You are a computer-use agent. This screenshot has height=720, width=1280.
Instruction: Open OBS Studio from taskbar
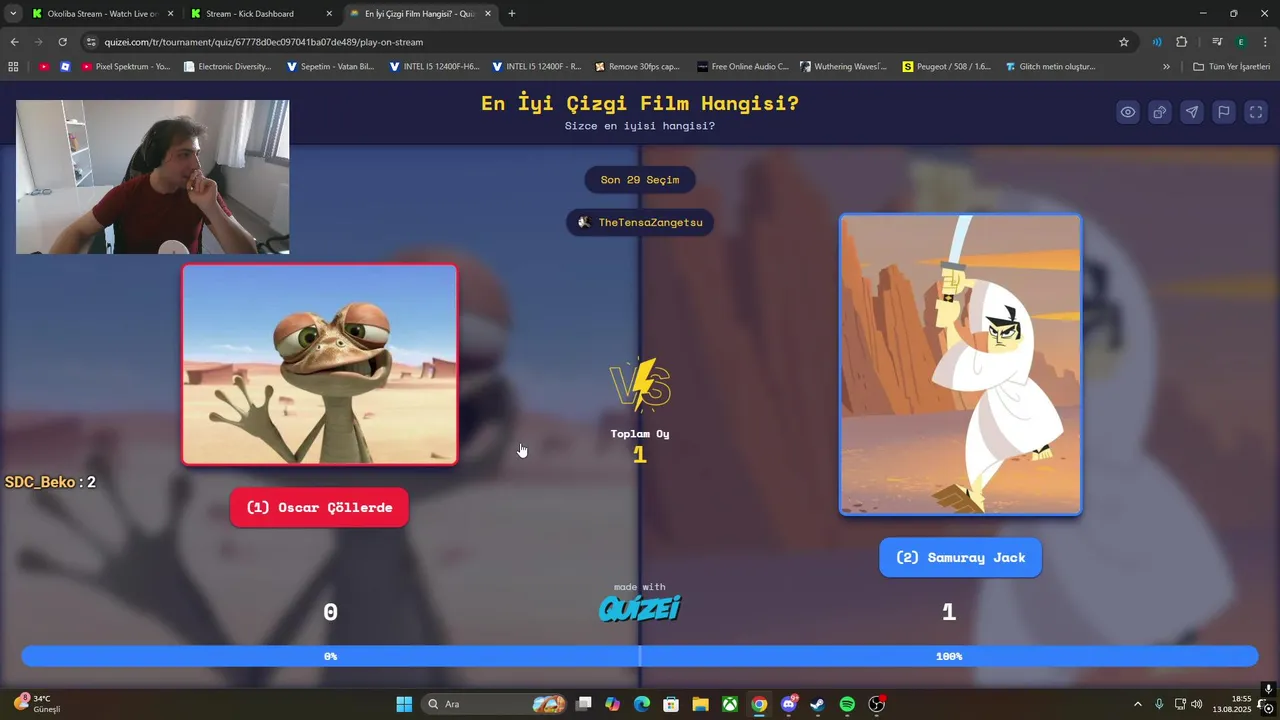876,704
